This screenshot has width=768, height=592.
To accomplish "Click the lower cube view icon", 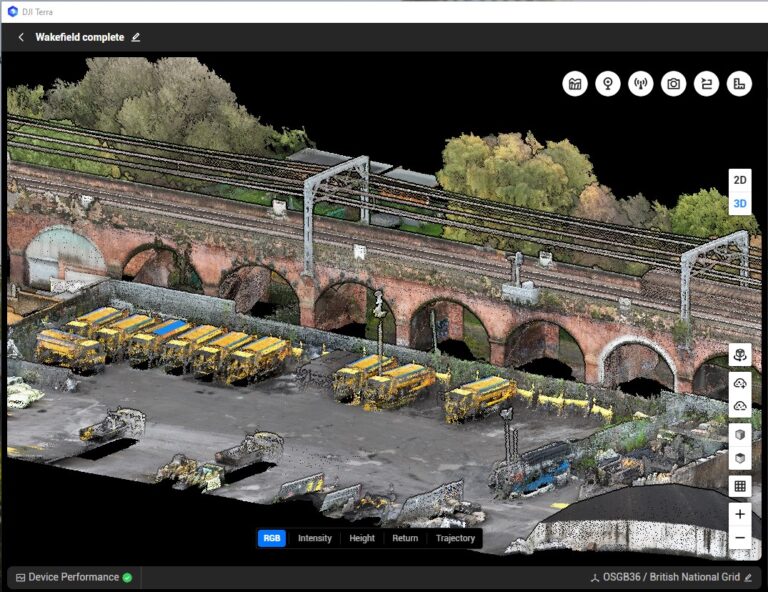I will pyautogui.click(x=740, y=458).
